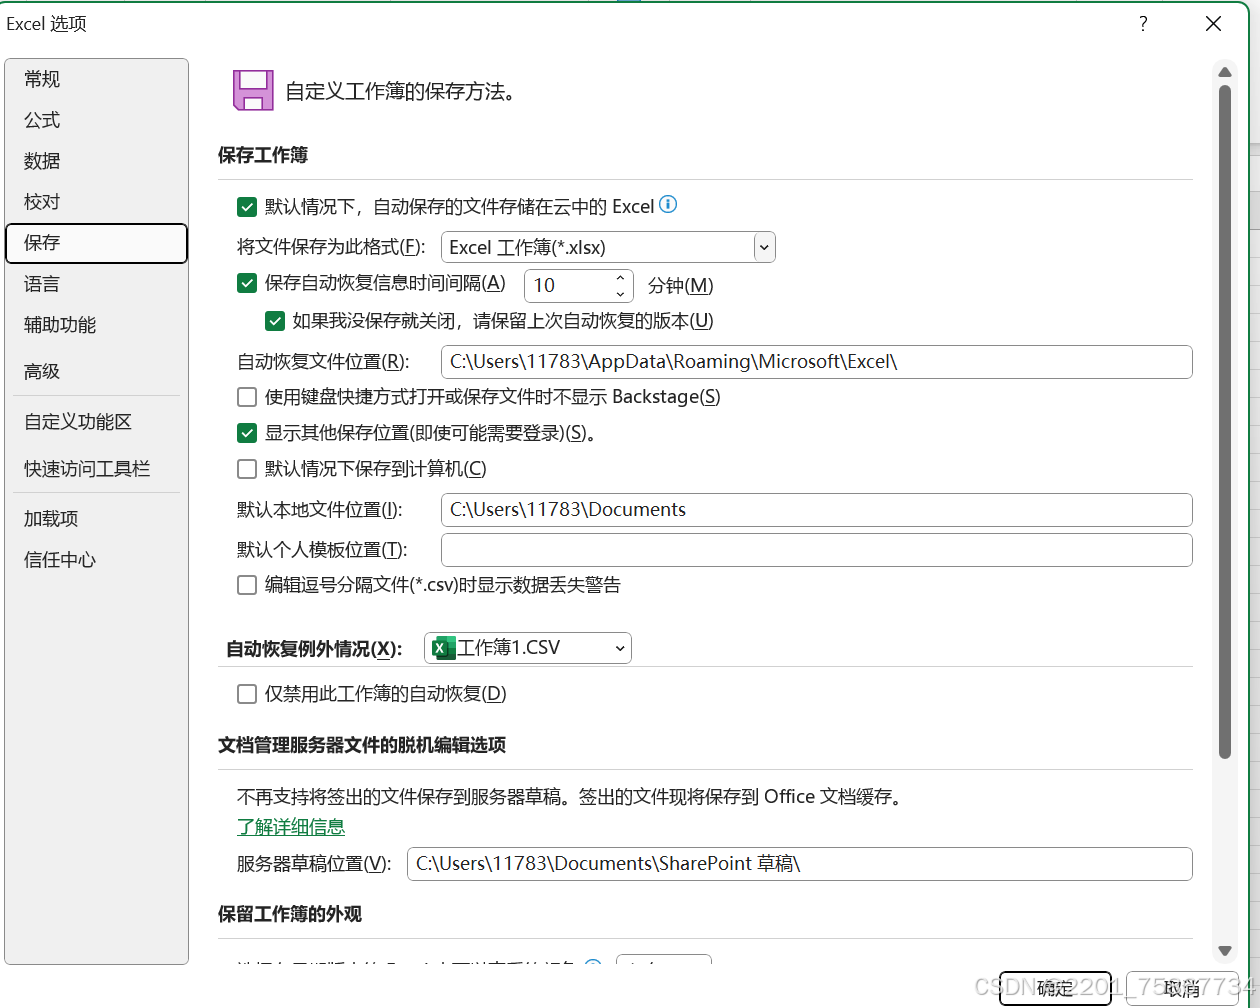1260x1008 pixels.
Task: Click the 服务器草稿位置 path field
Action: [x=799, y=864]
